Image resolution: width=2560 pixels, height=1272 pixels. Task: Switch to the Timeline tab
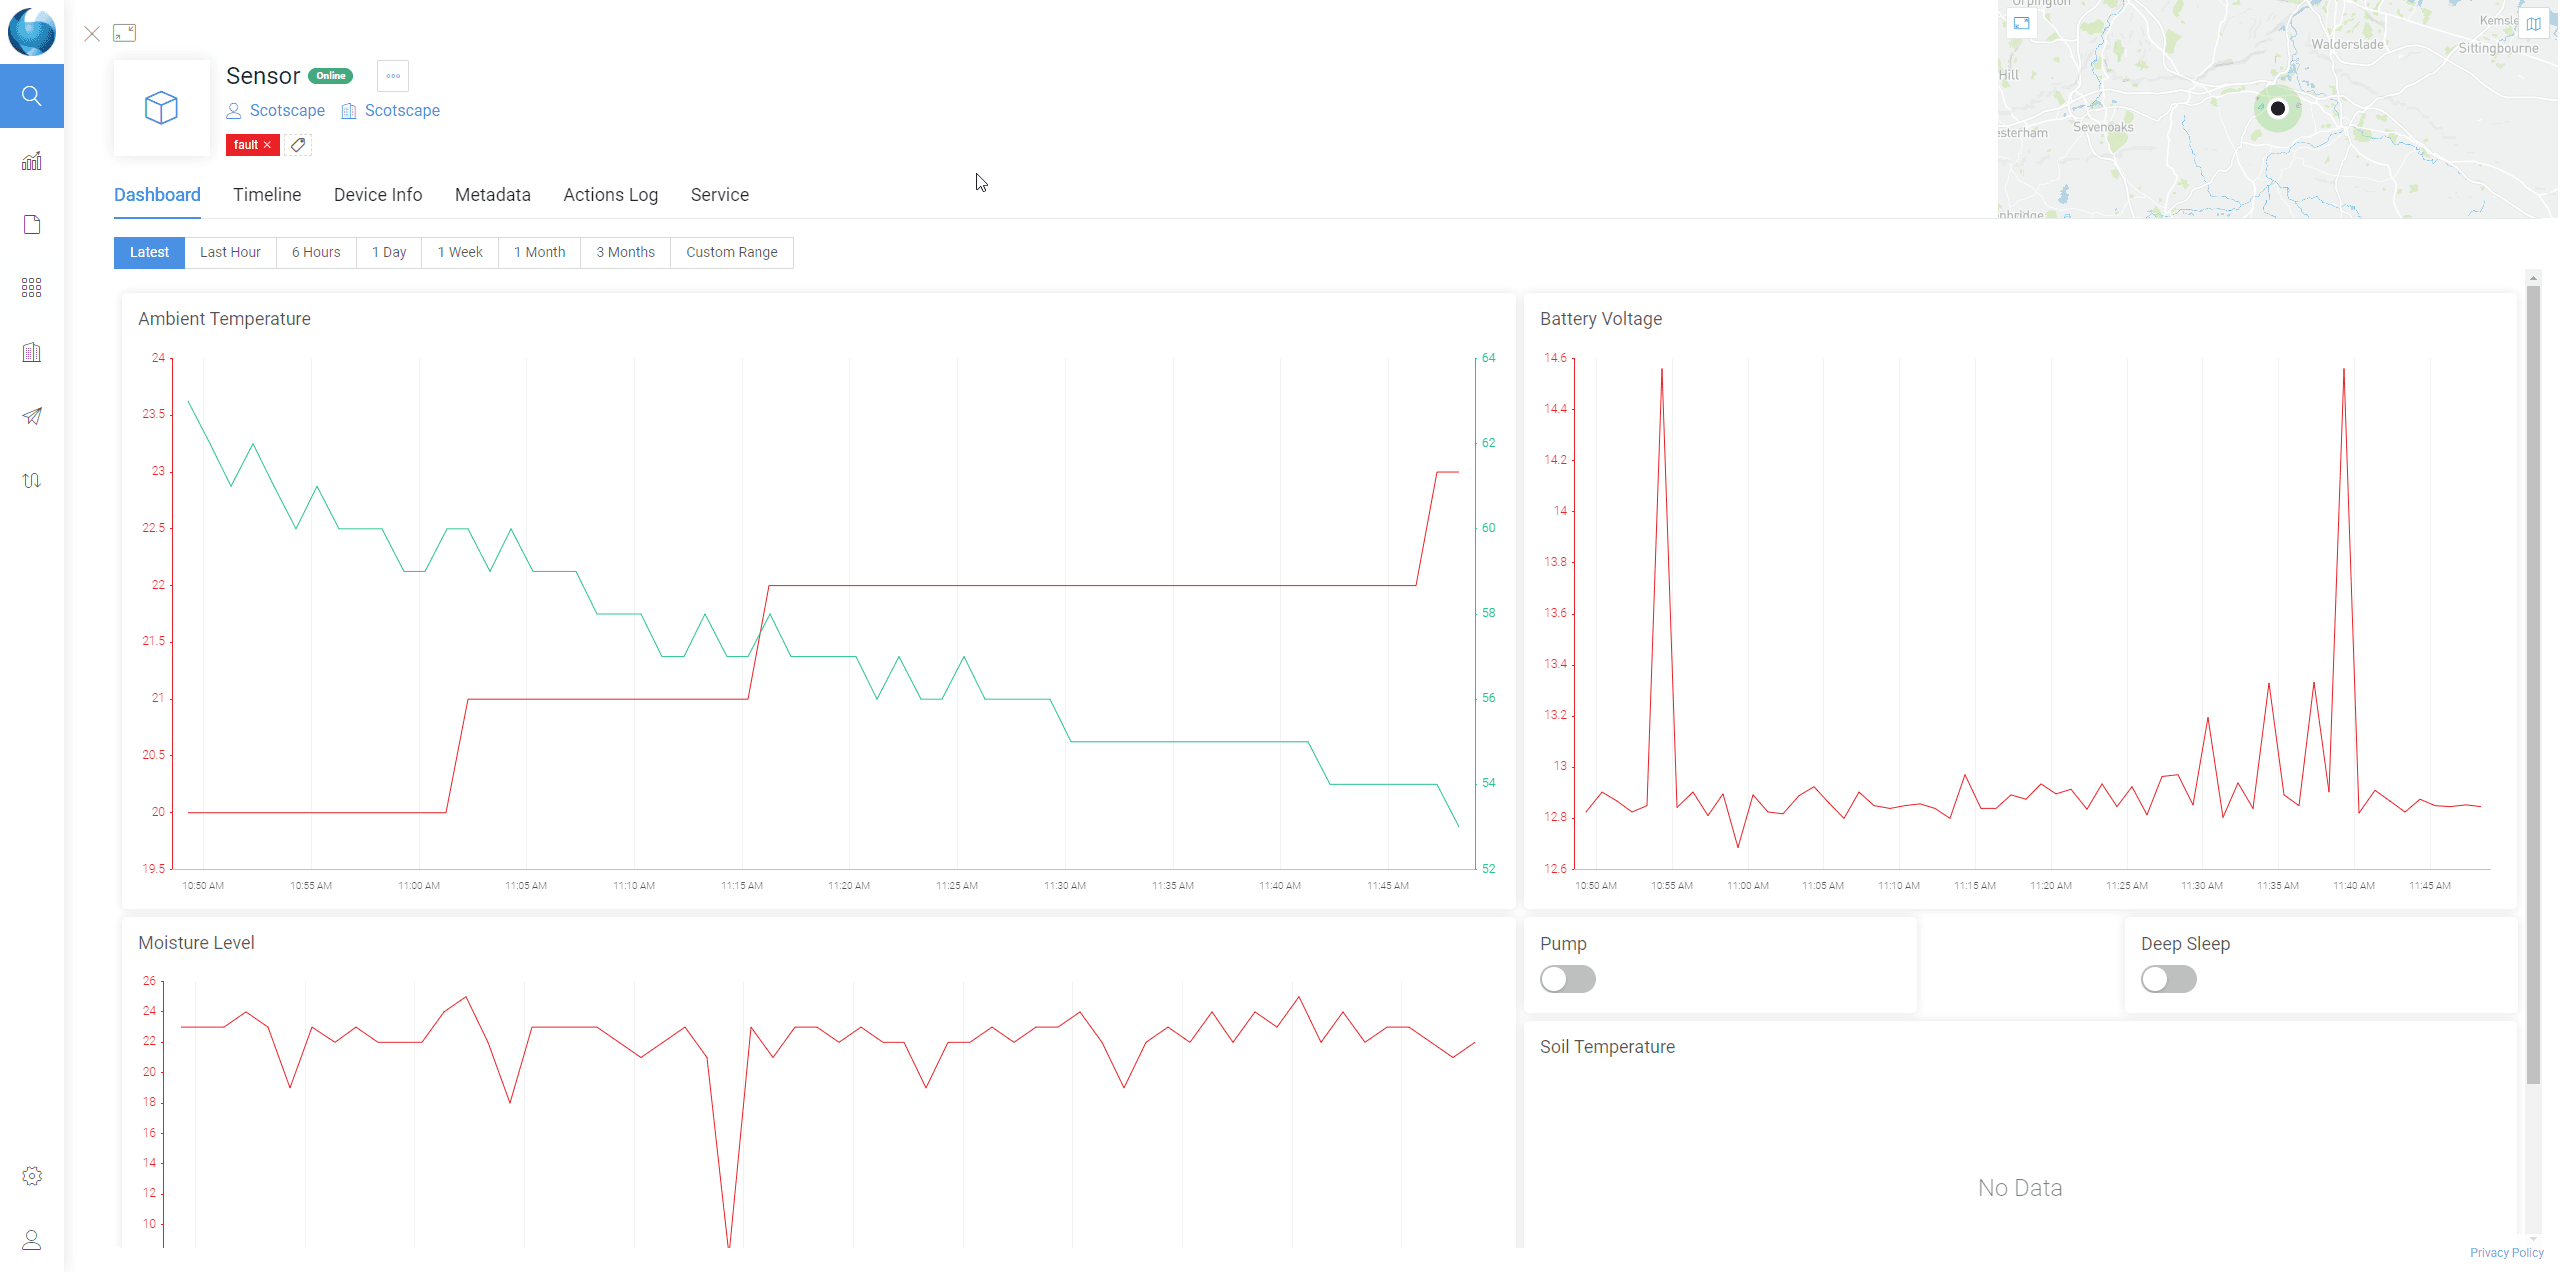(x=266, y=194)
